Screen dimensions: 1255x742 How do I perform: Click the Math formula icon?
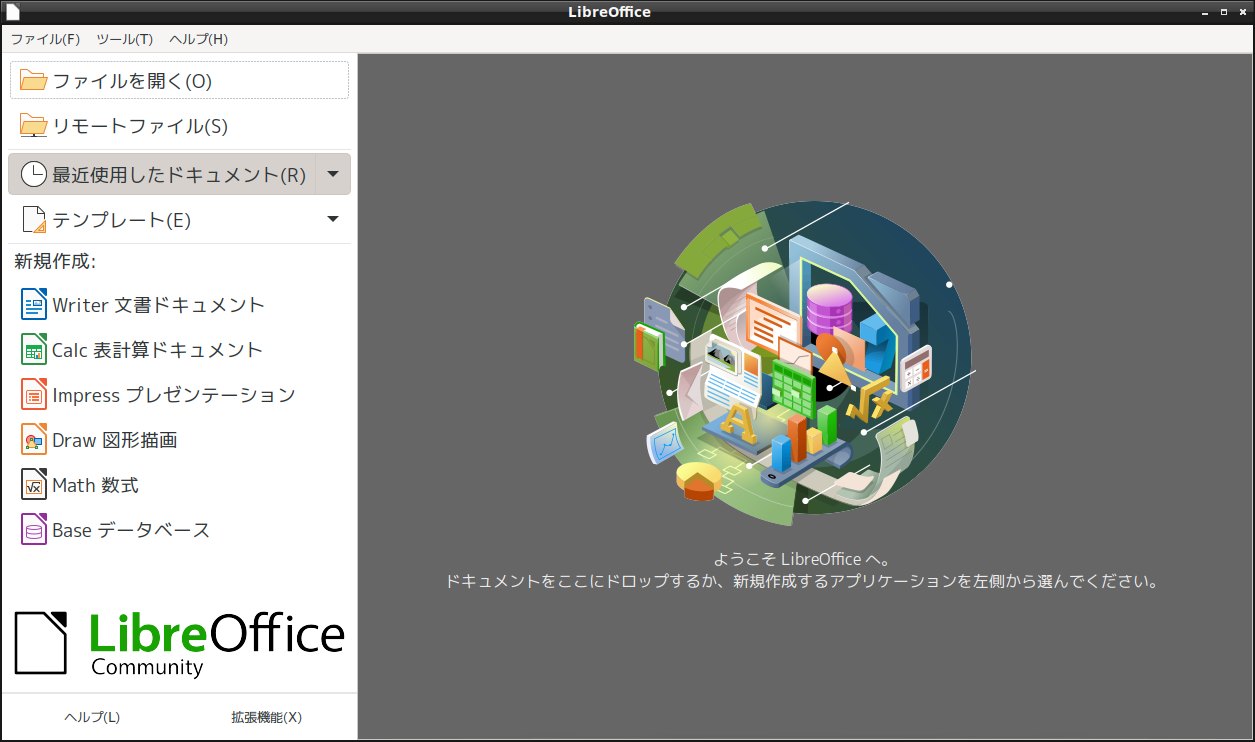[34, 485]
